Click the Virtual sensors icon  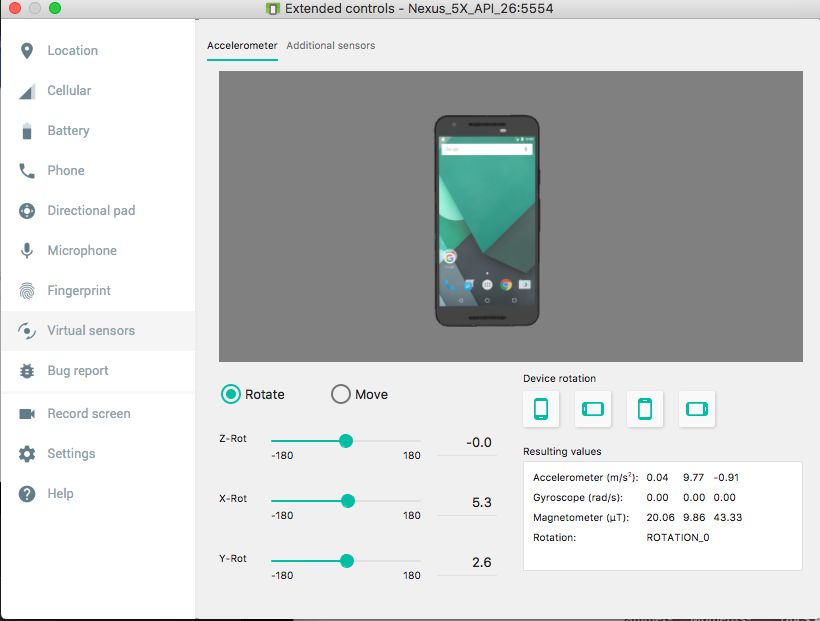(x=27, y=331)
